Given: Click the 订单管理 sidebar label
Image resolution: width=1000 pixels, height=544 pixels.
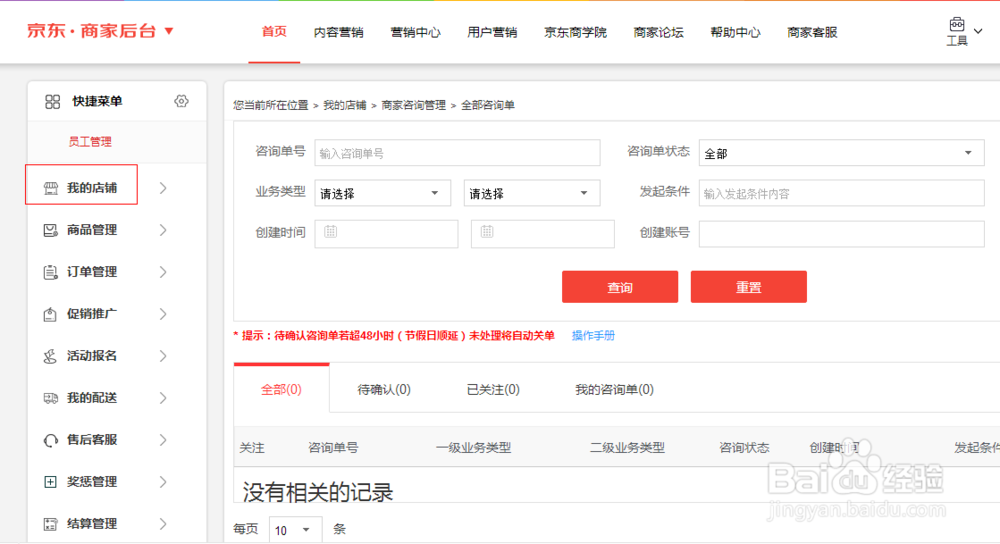Looking at the screenshot, I should coord(92,272).
